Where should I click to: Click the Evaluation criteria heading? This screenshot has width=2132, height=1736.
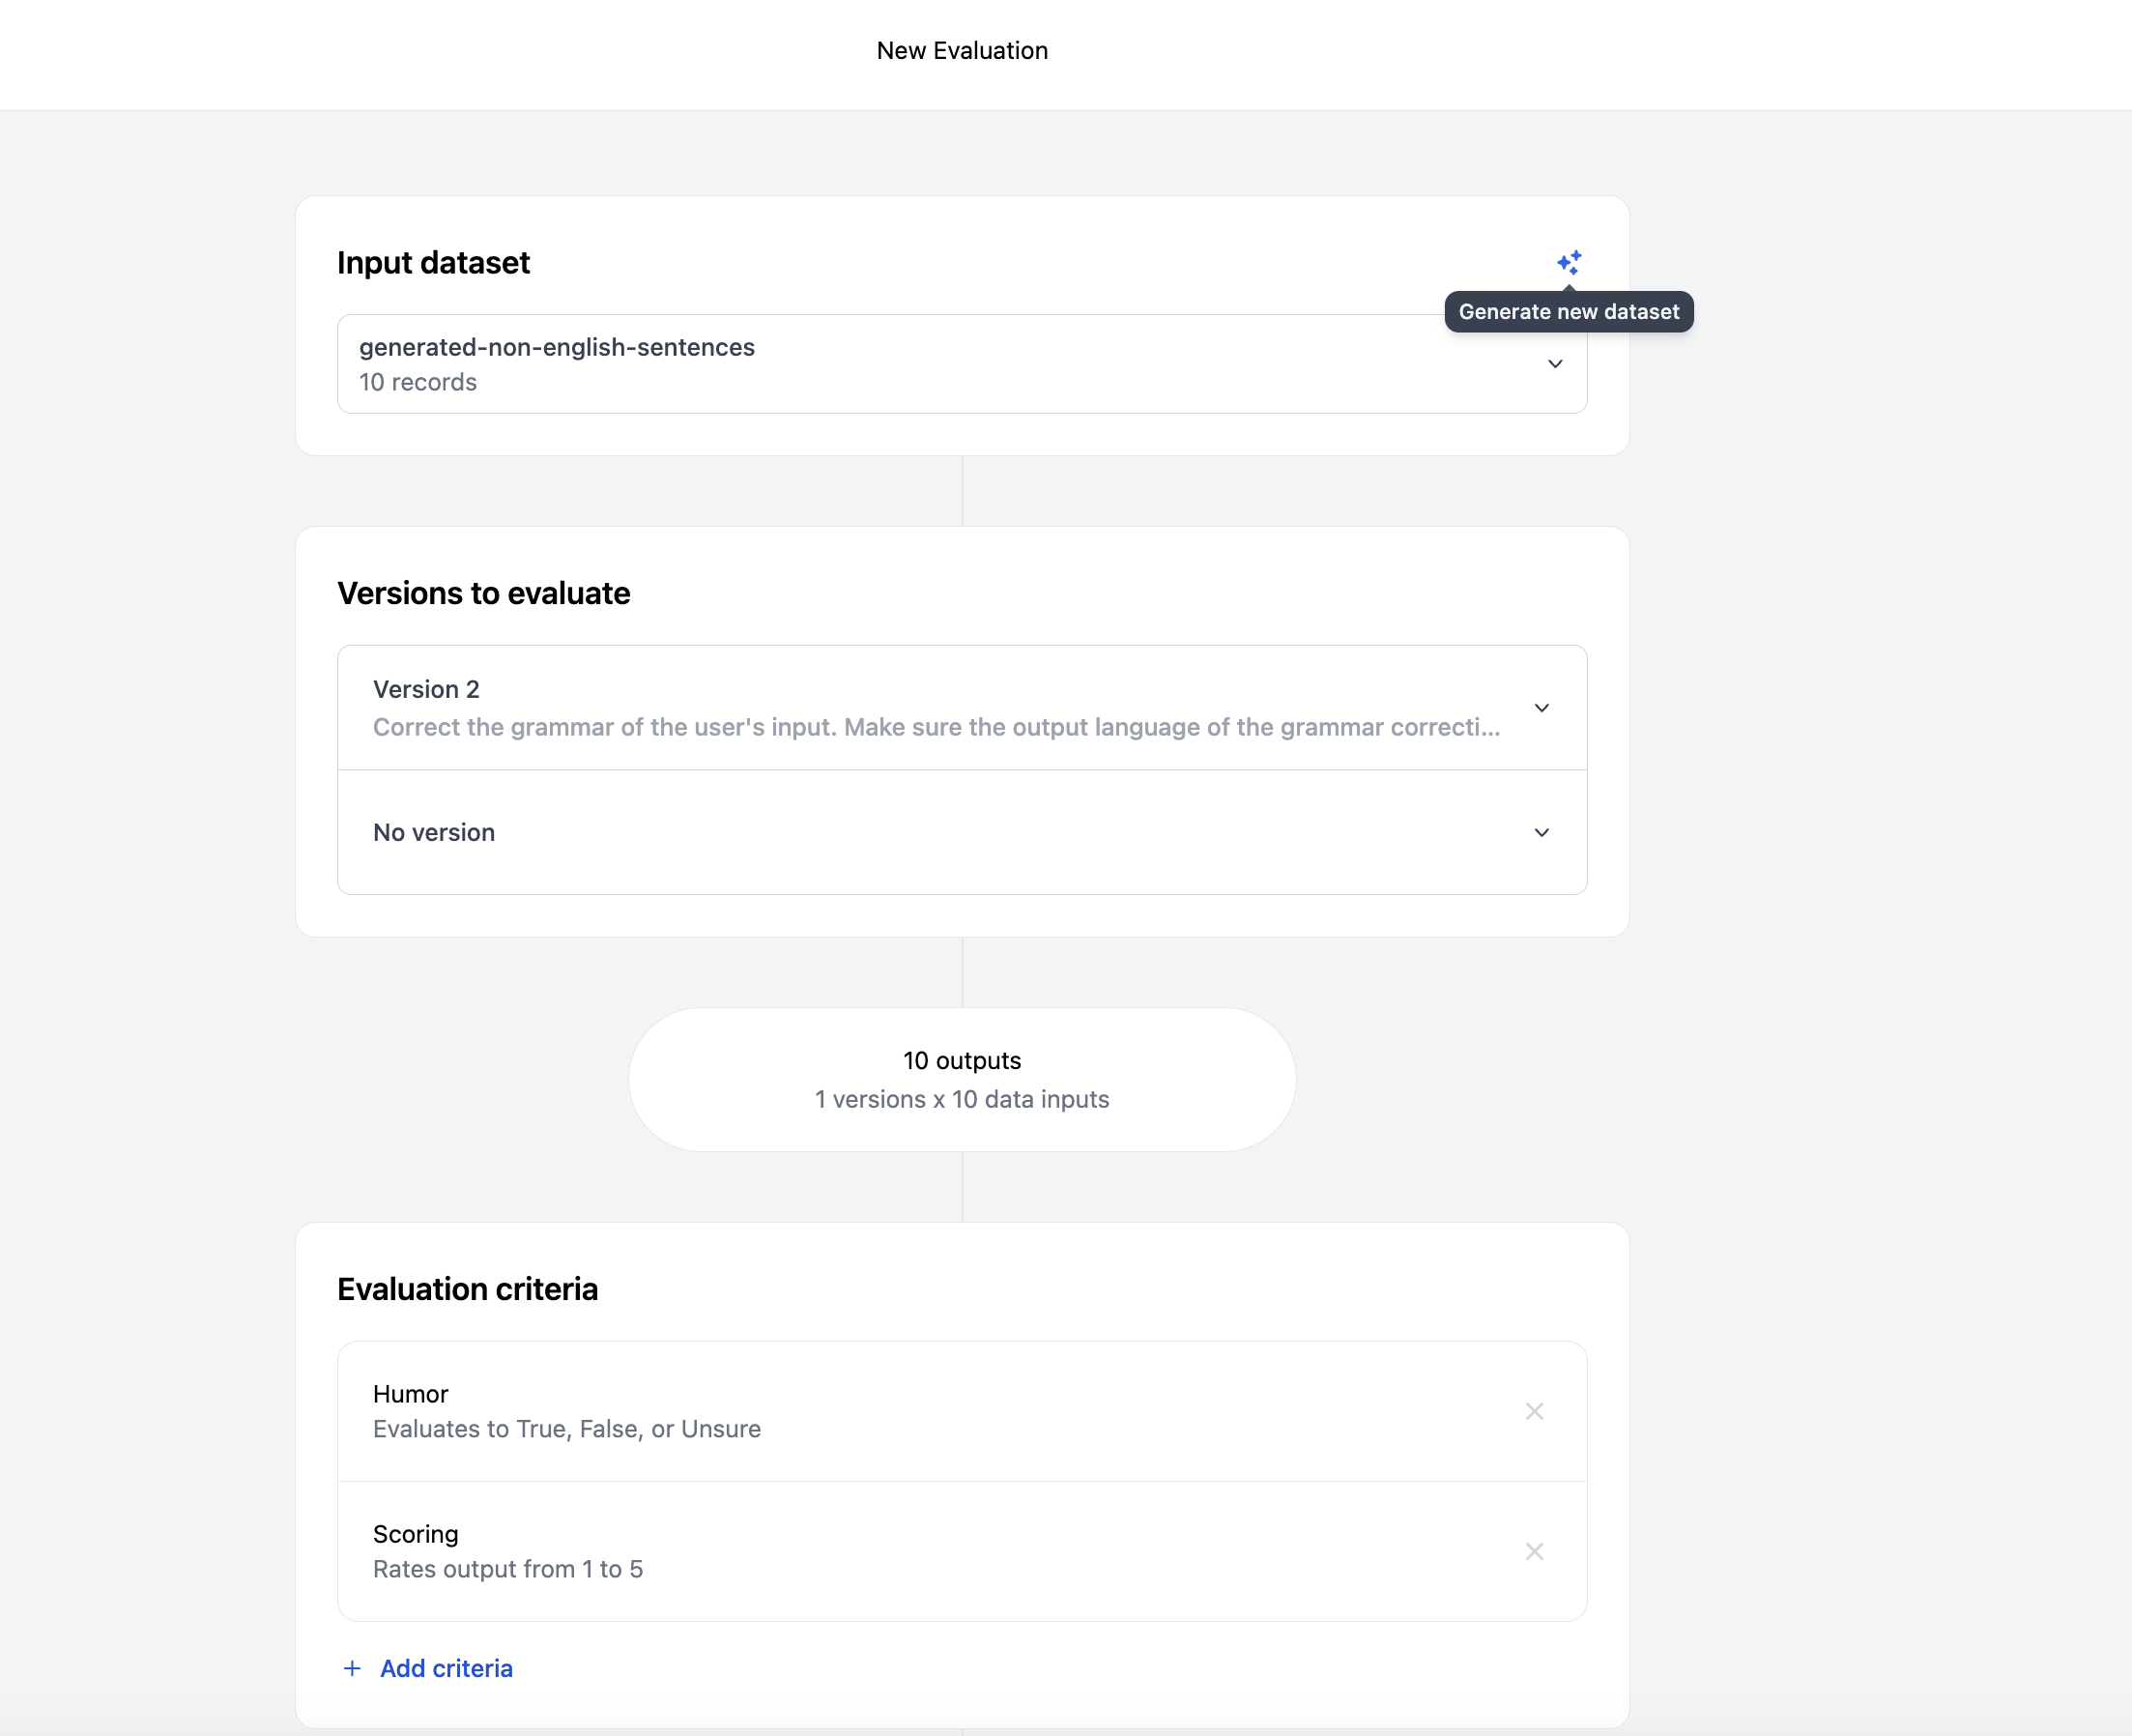coord(467,1289)
